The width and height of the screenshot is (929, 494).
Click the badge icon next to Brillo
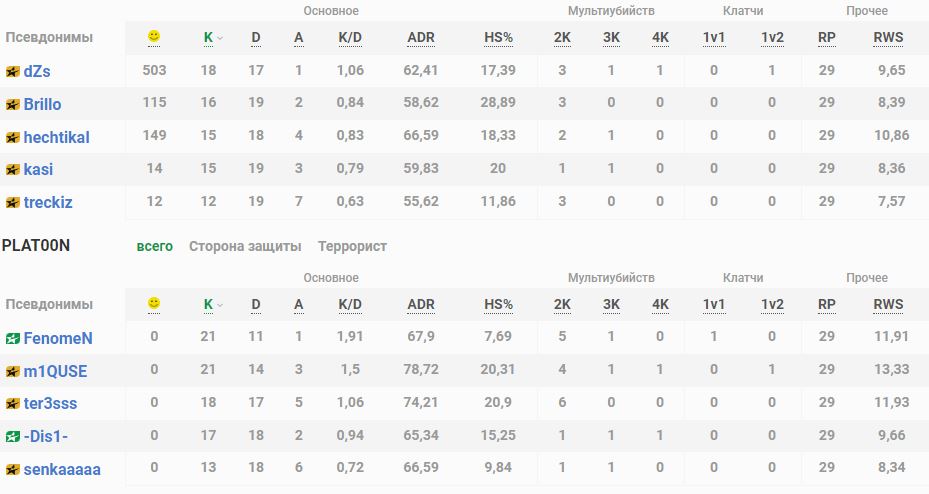pos(13,104)
